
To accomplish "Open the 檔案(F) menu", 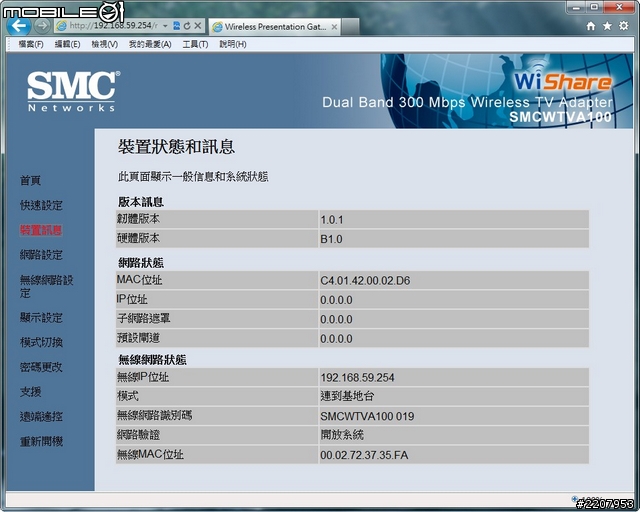I will tap(31, 44).
